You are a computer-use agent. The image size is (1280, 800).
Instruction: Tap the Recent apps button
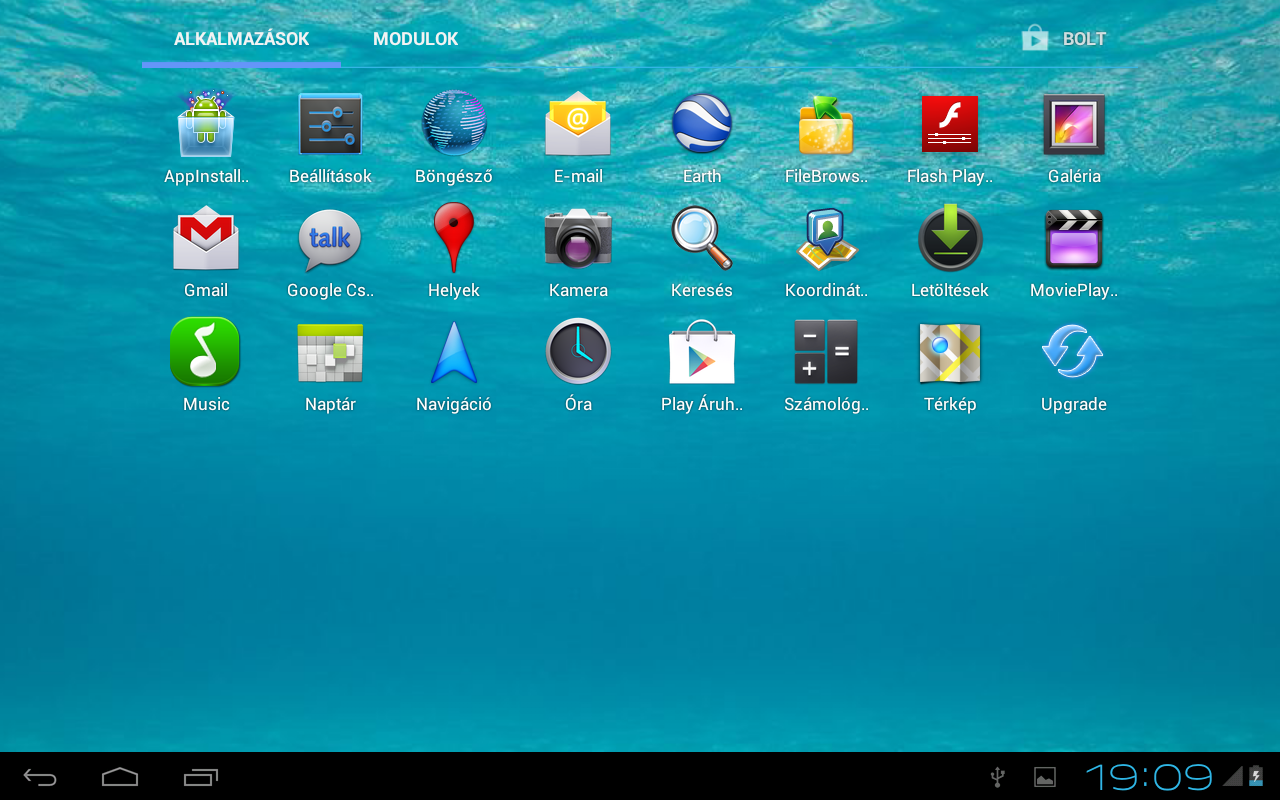coord(201,777)
